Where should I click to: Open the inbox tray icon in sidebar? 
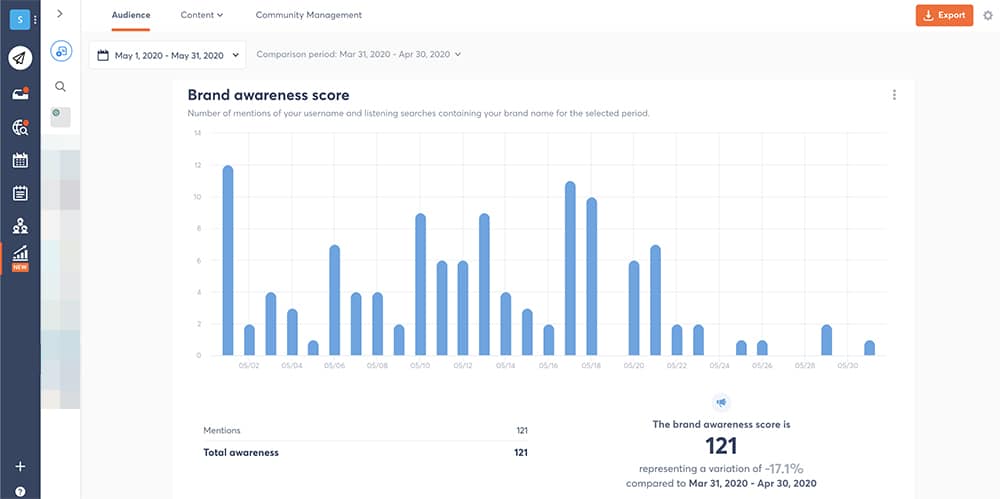pyautogui.click(x=20, y=93)
